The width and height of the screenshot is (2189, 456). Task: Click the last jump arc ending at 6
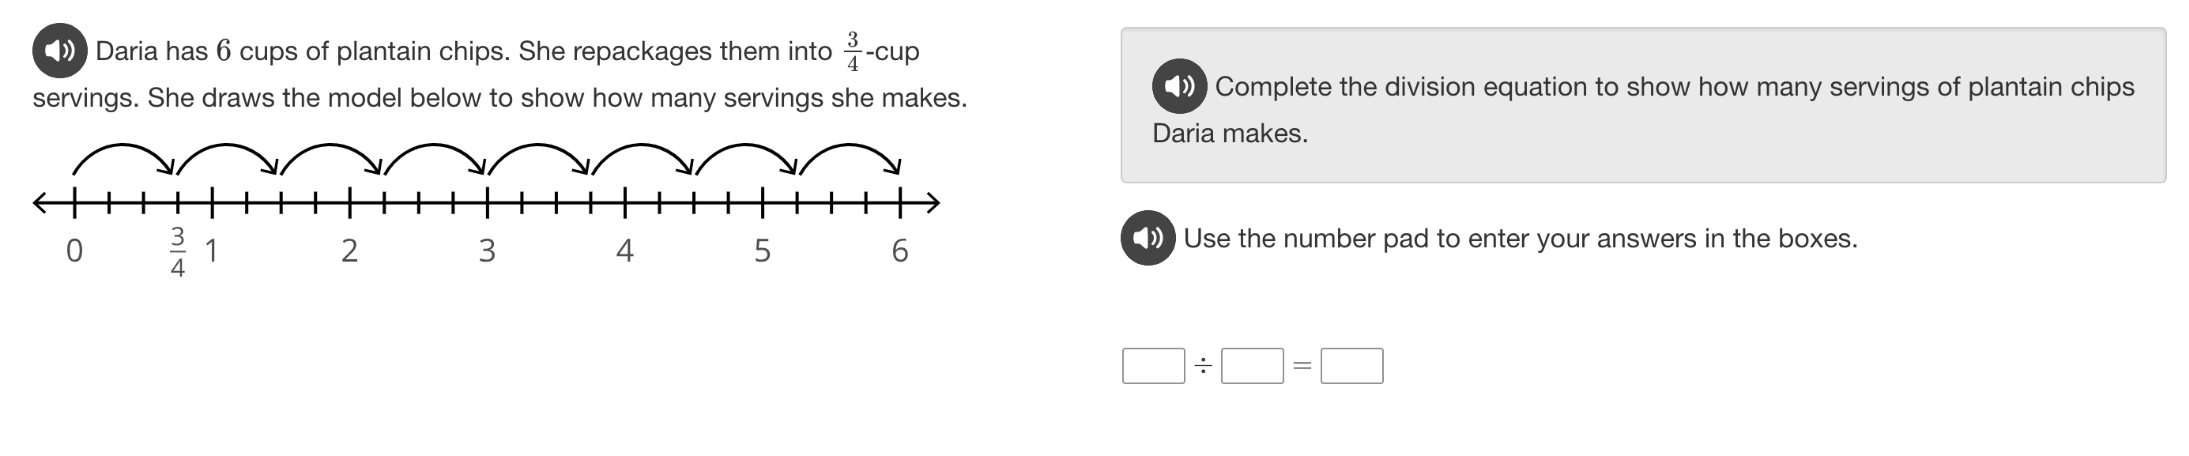(x=850, y=157)
